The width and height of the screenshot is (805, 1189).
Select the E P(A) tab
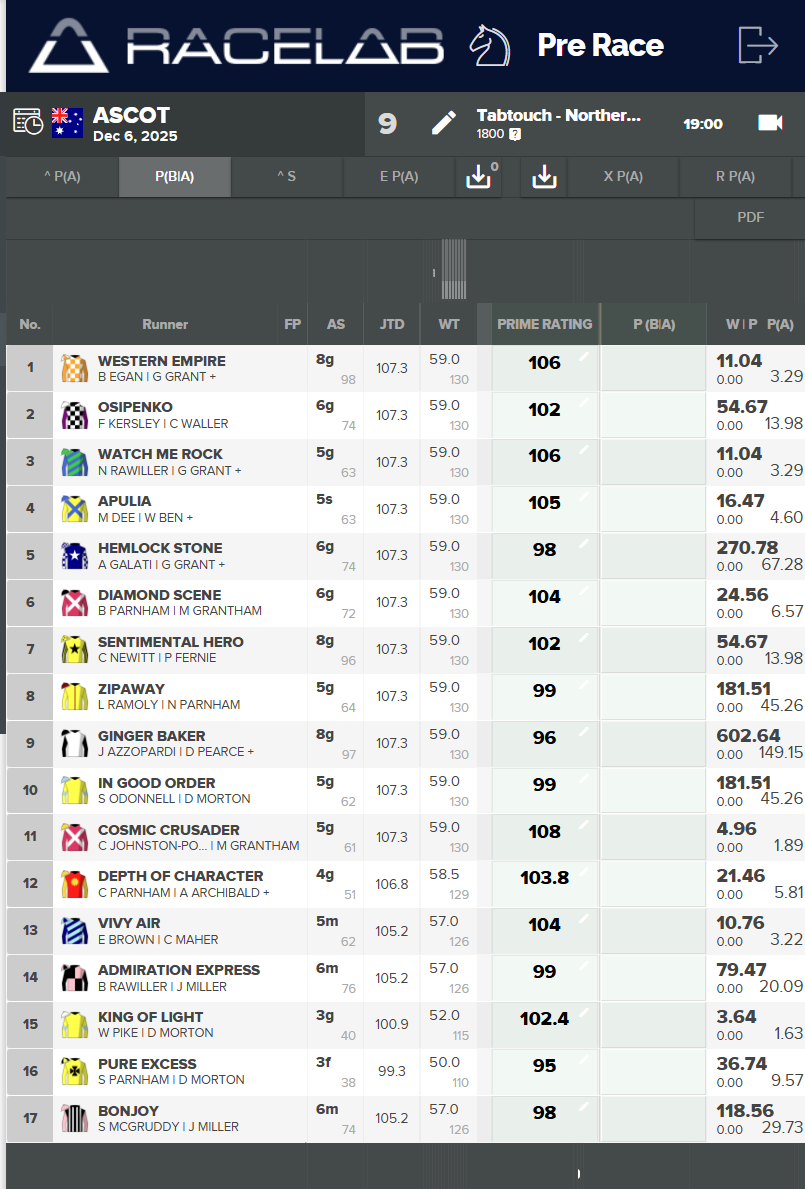[399, 177]
